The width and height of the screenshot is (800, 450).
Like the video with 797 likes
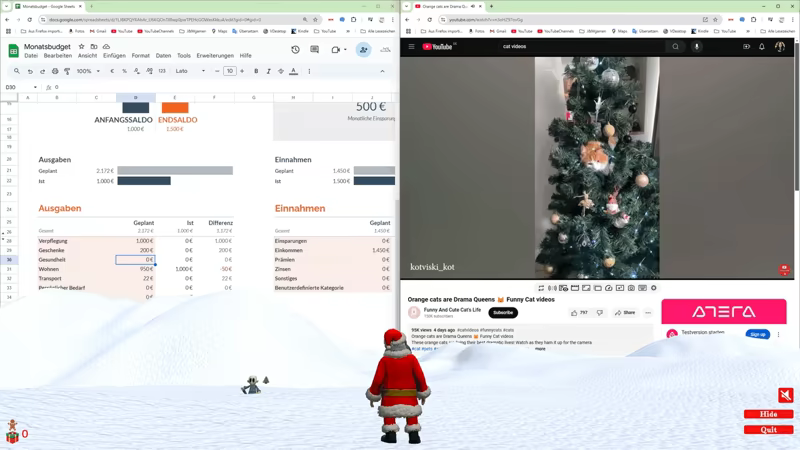point(580,313)
